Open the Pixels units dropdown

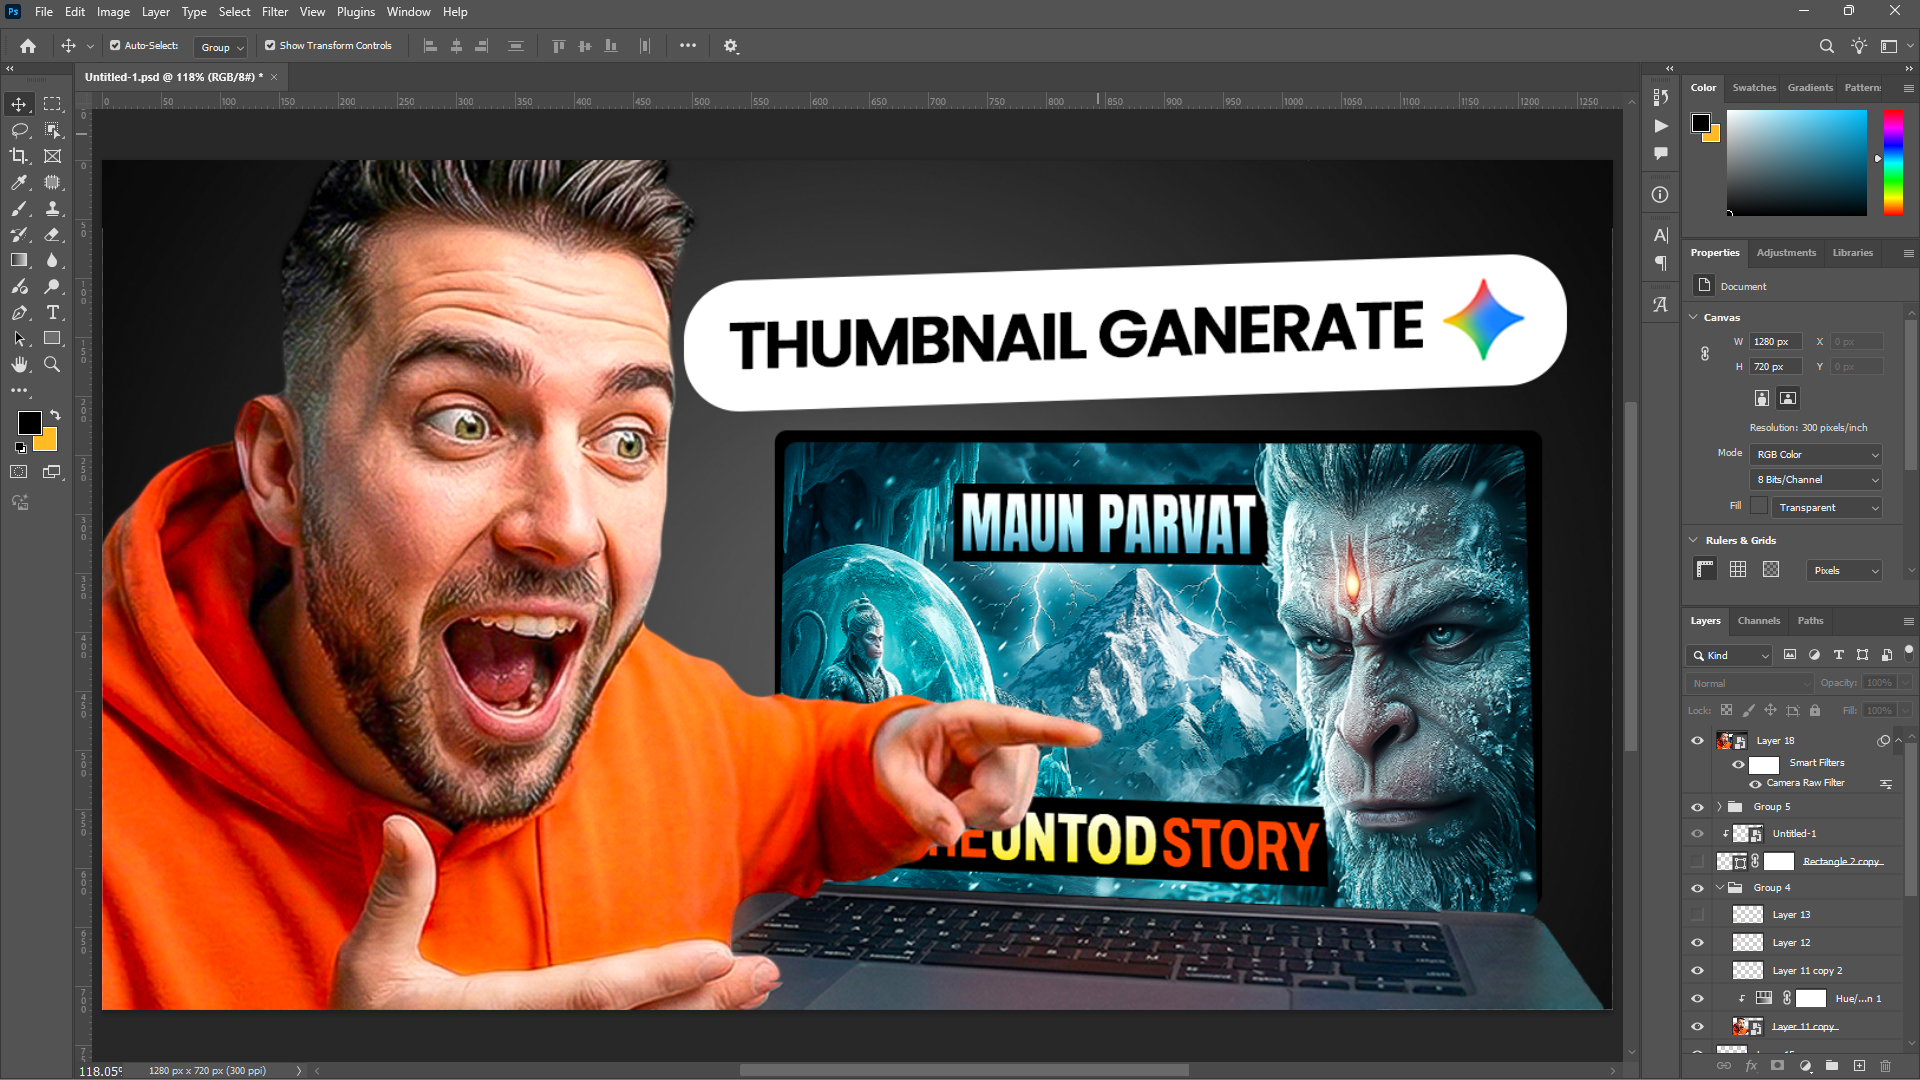click(x=1845, y=570)
